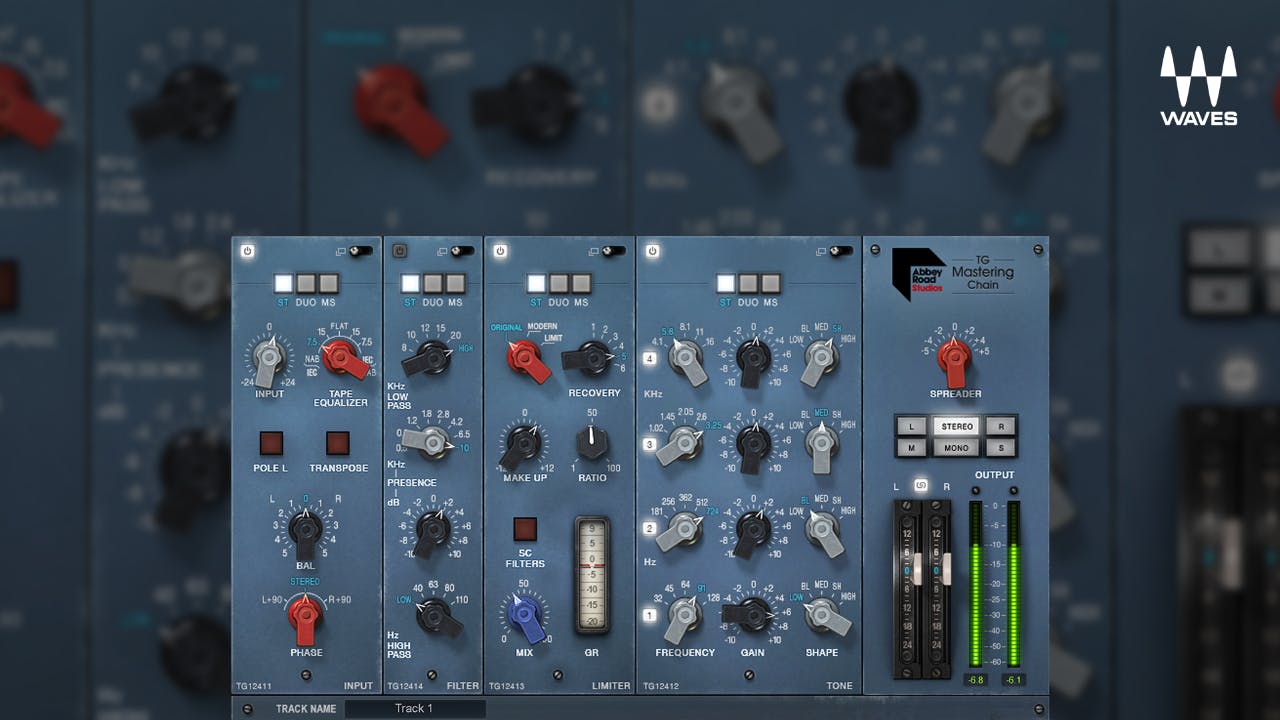
Task: Select MS mode in the Limiter module
Action: (581, 283)
